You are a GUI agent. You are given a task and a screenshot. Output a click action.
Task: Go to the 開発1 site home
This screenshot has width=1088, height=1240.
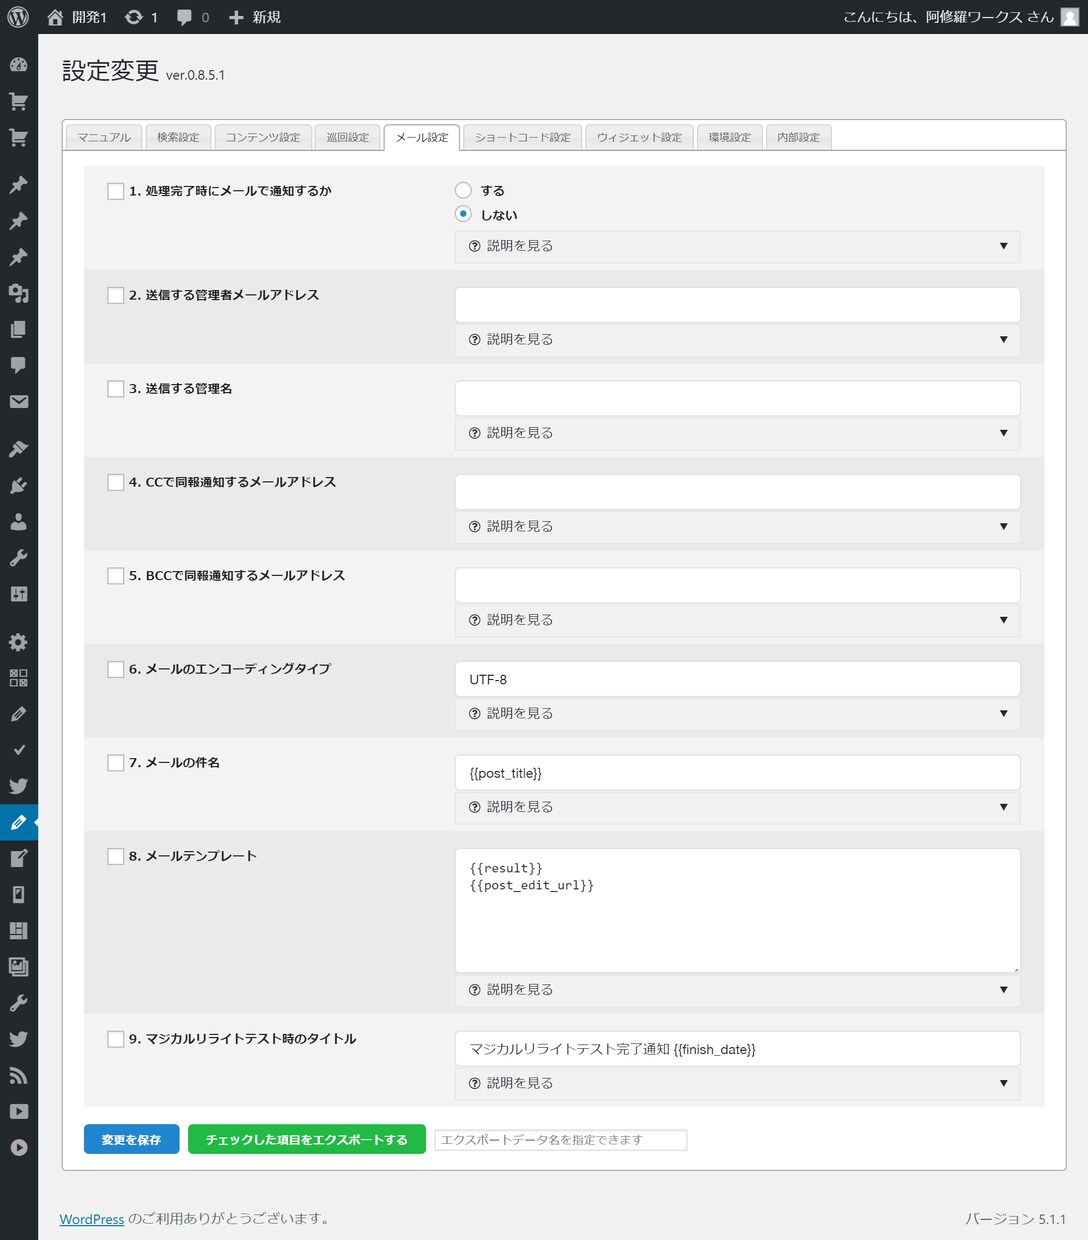click(x=77, y=17)
